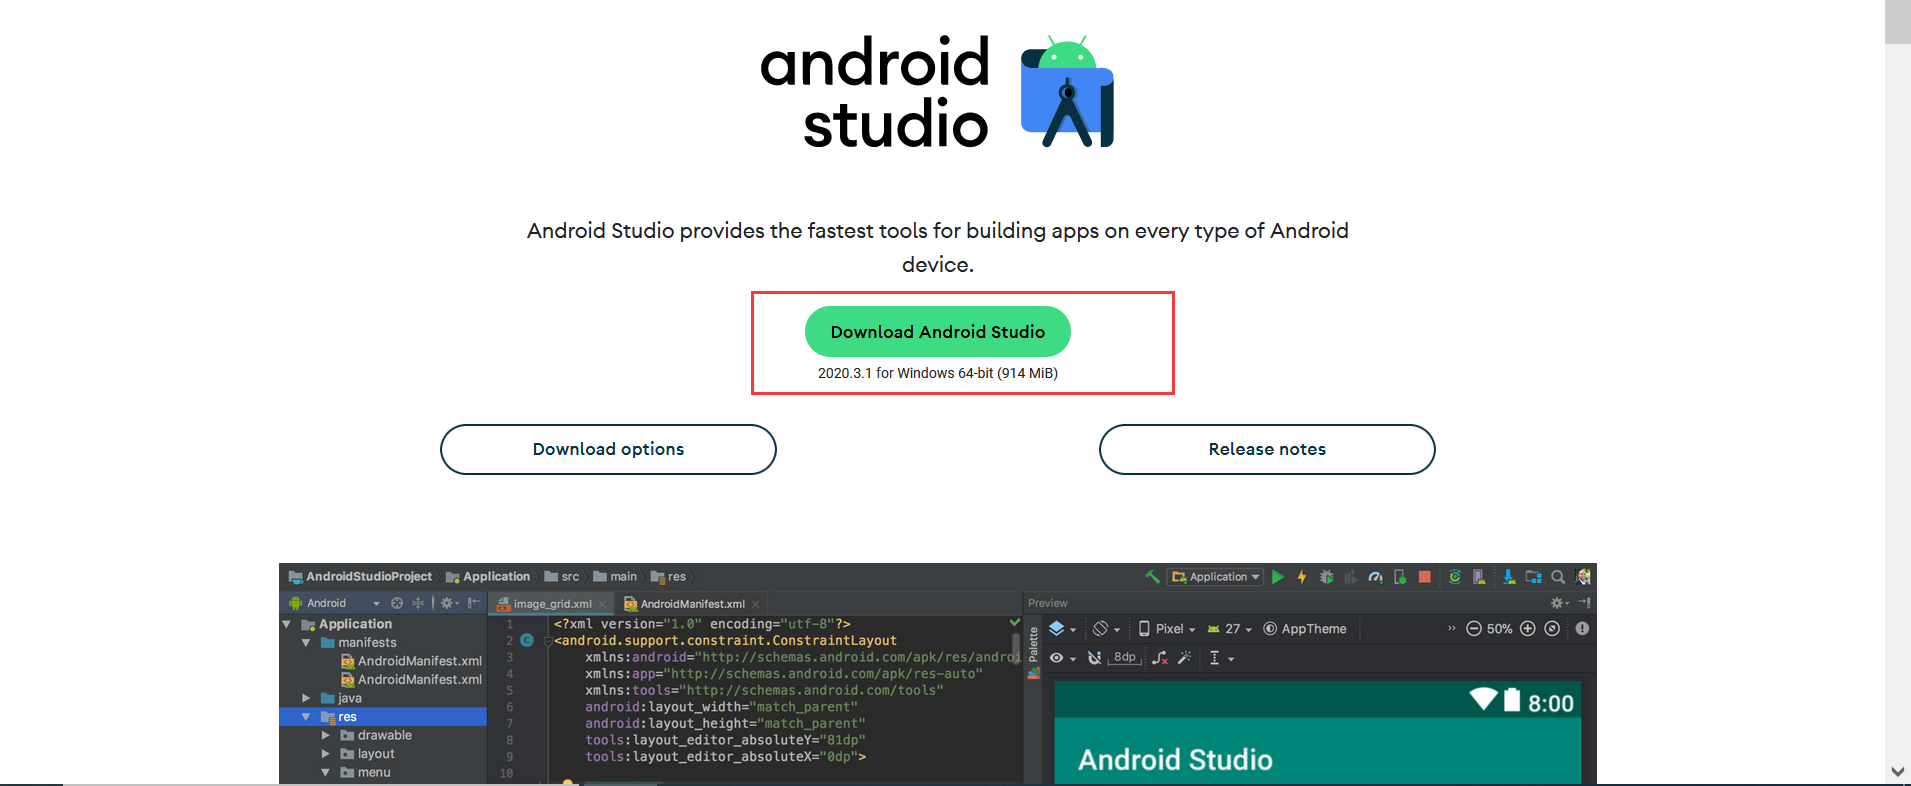Click the zoom in plus icon
This screenshot has height=786, width=1911.
(x=1528, y=629)
